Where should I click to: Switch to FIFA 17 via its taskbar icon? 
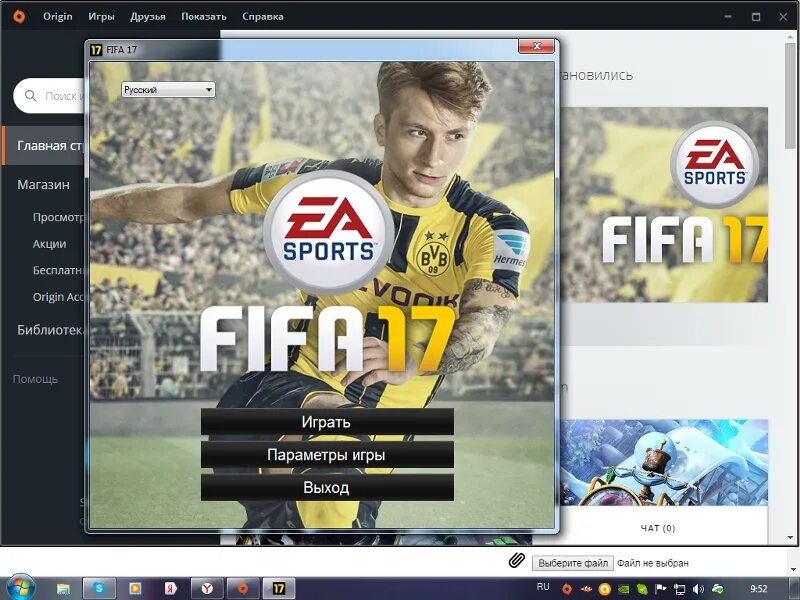tap(279, 589)
